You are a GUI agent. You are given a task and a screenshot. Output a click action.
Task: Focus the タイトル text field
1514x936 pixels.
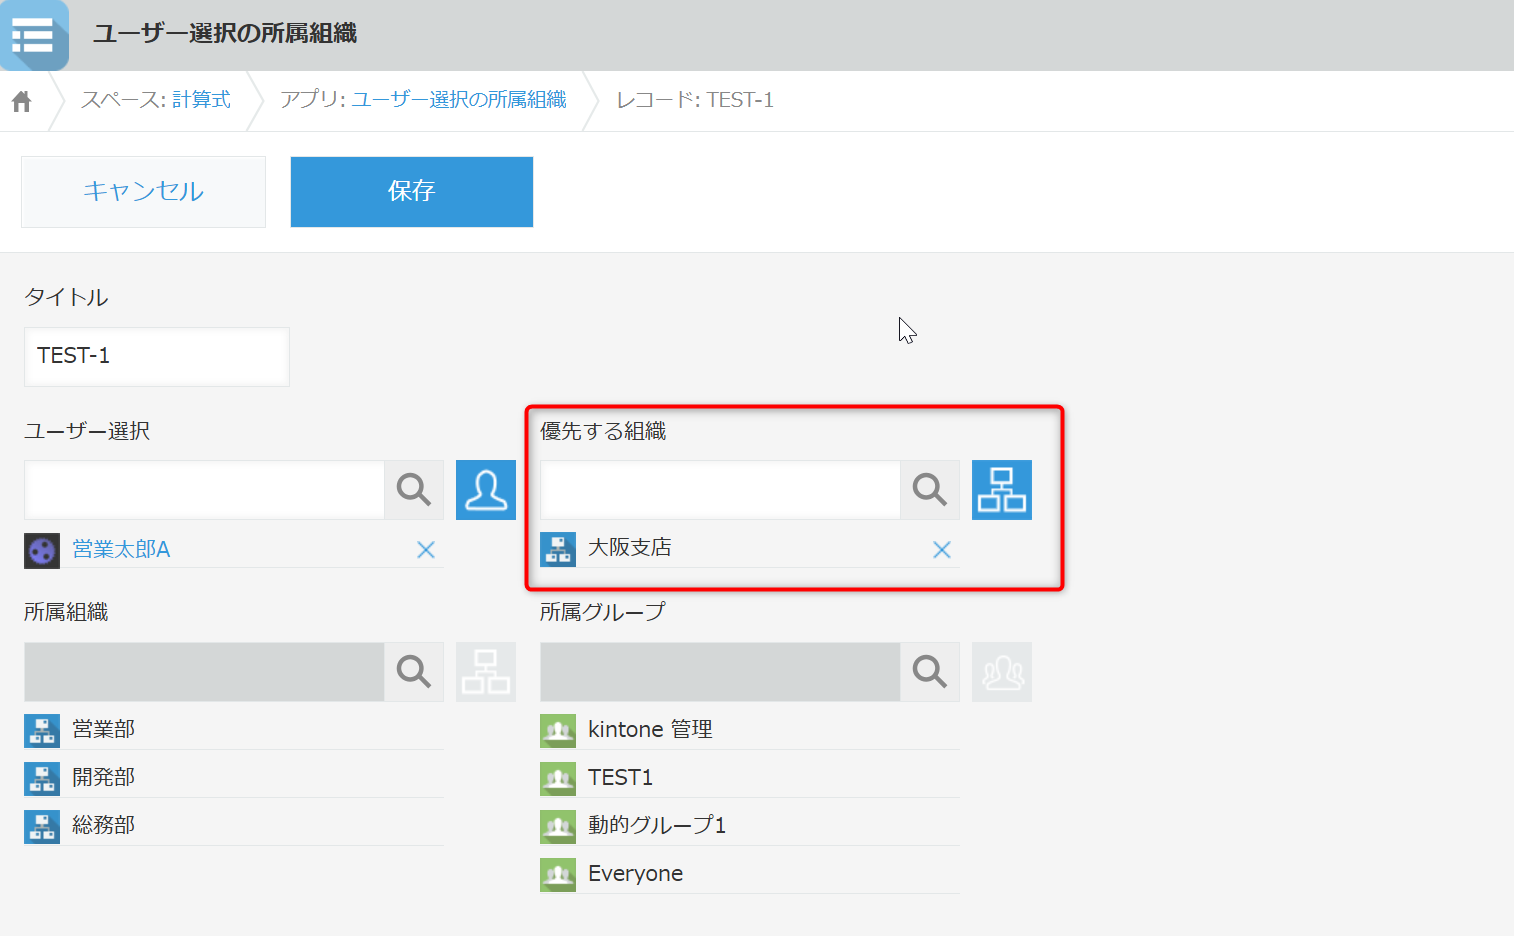coord(157,357)
